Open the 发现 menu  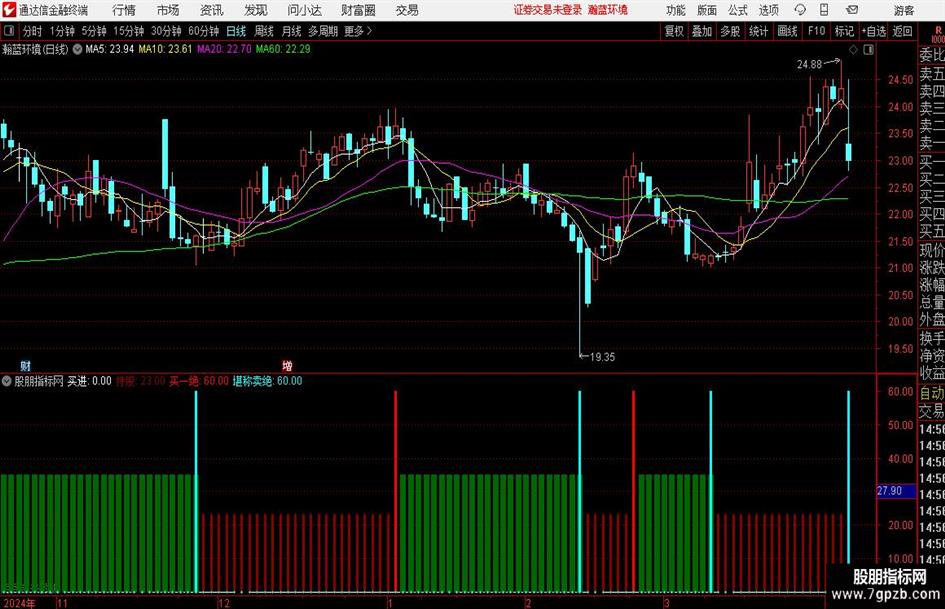coord(256,10)
